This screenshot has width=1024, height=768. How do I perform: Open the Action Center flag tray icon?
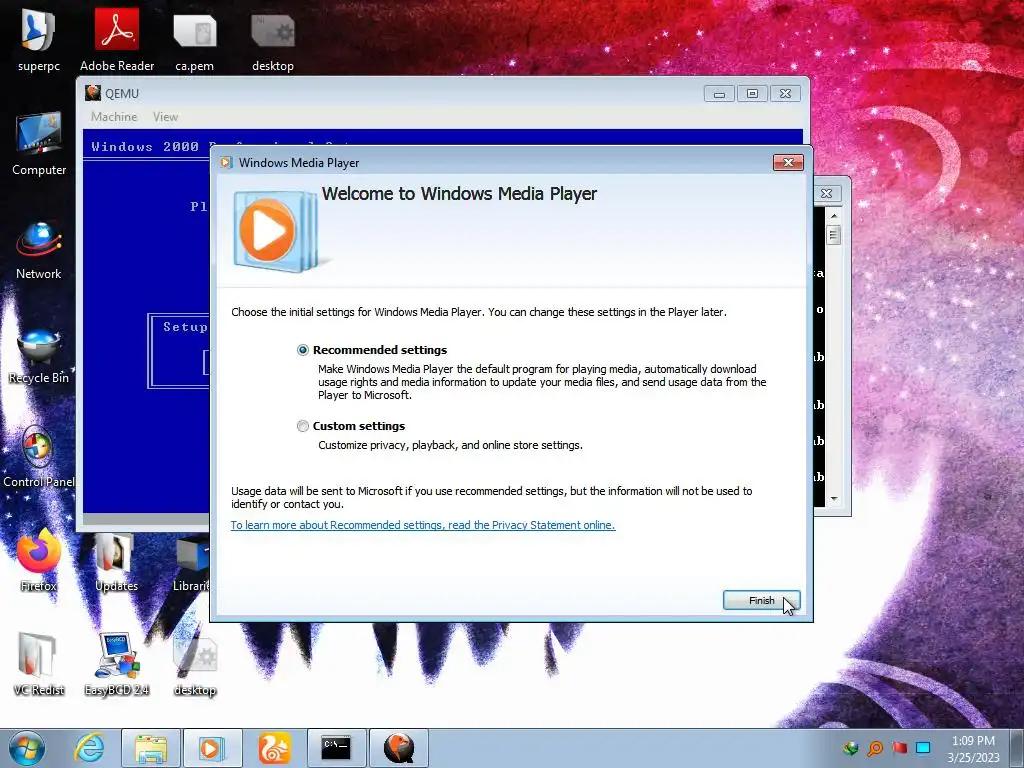[x=899, y=748]
